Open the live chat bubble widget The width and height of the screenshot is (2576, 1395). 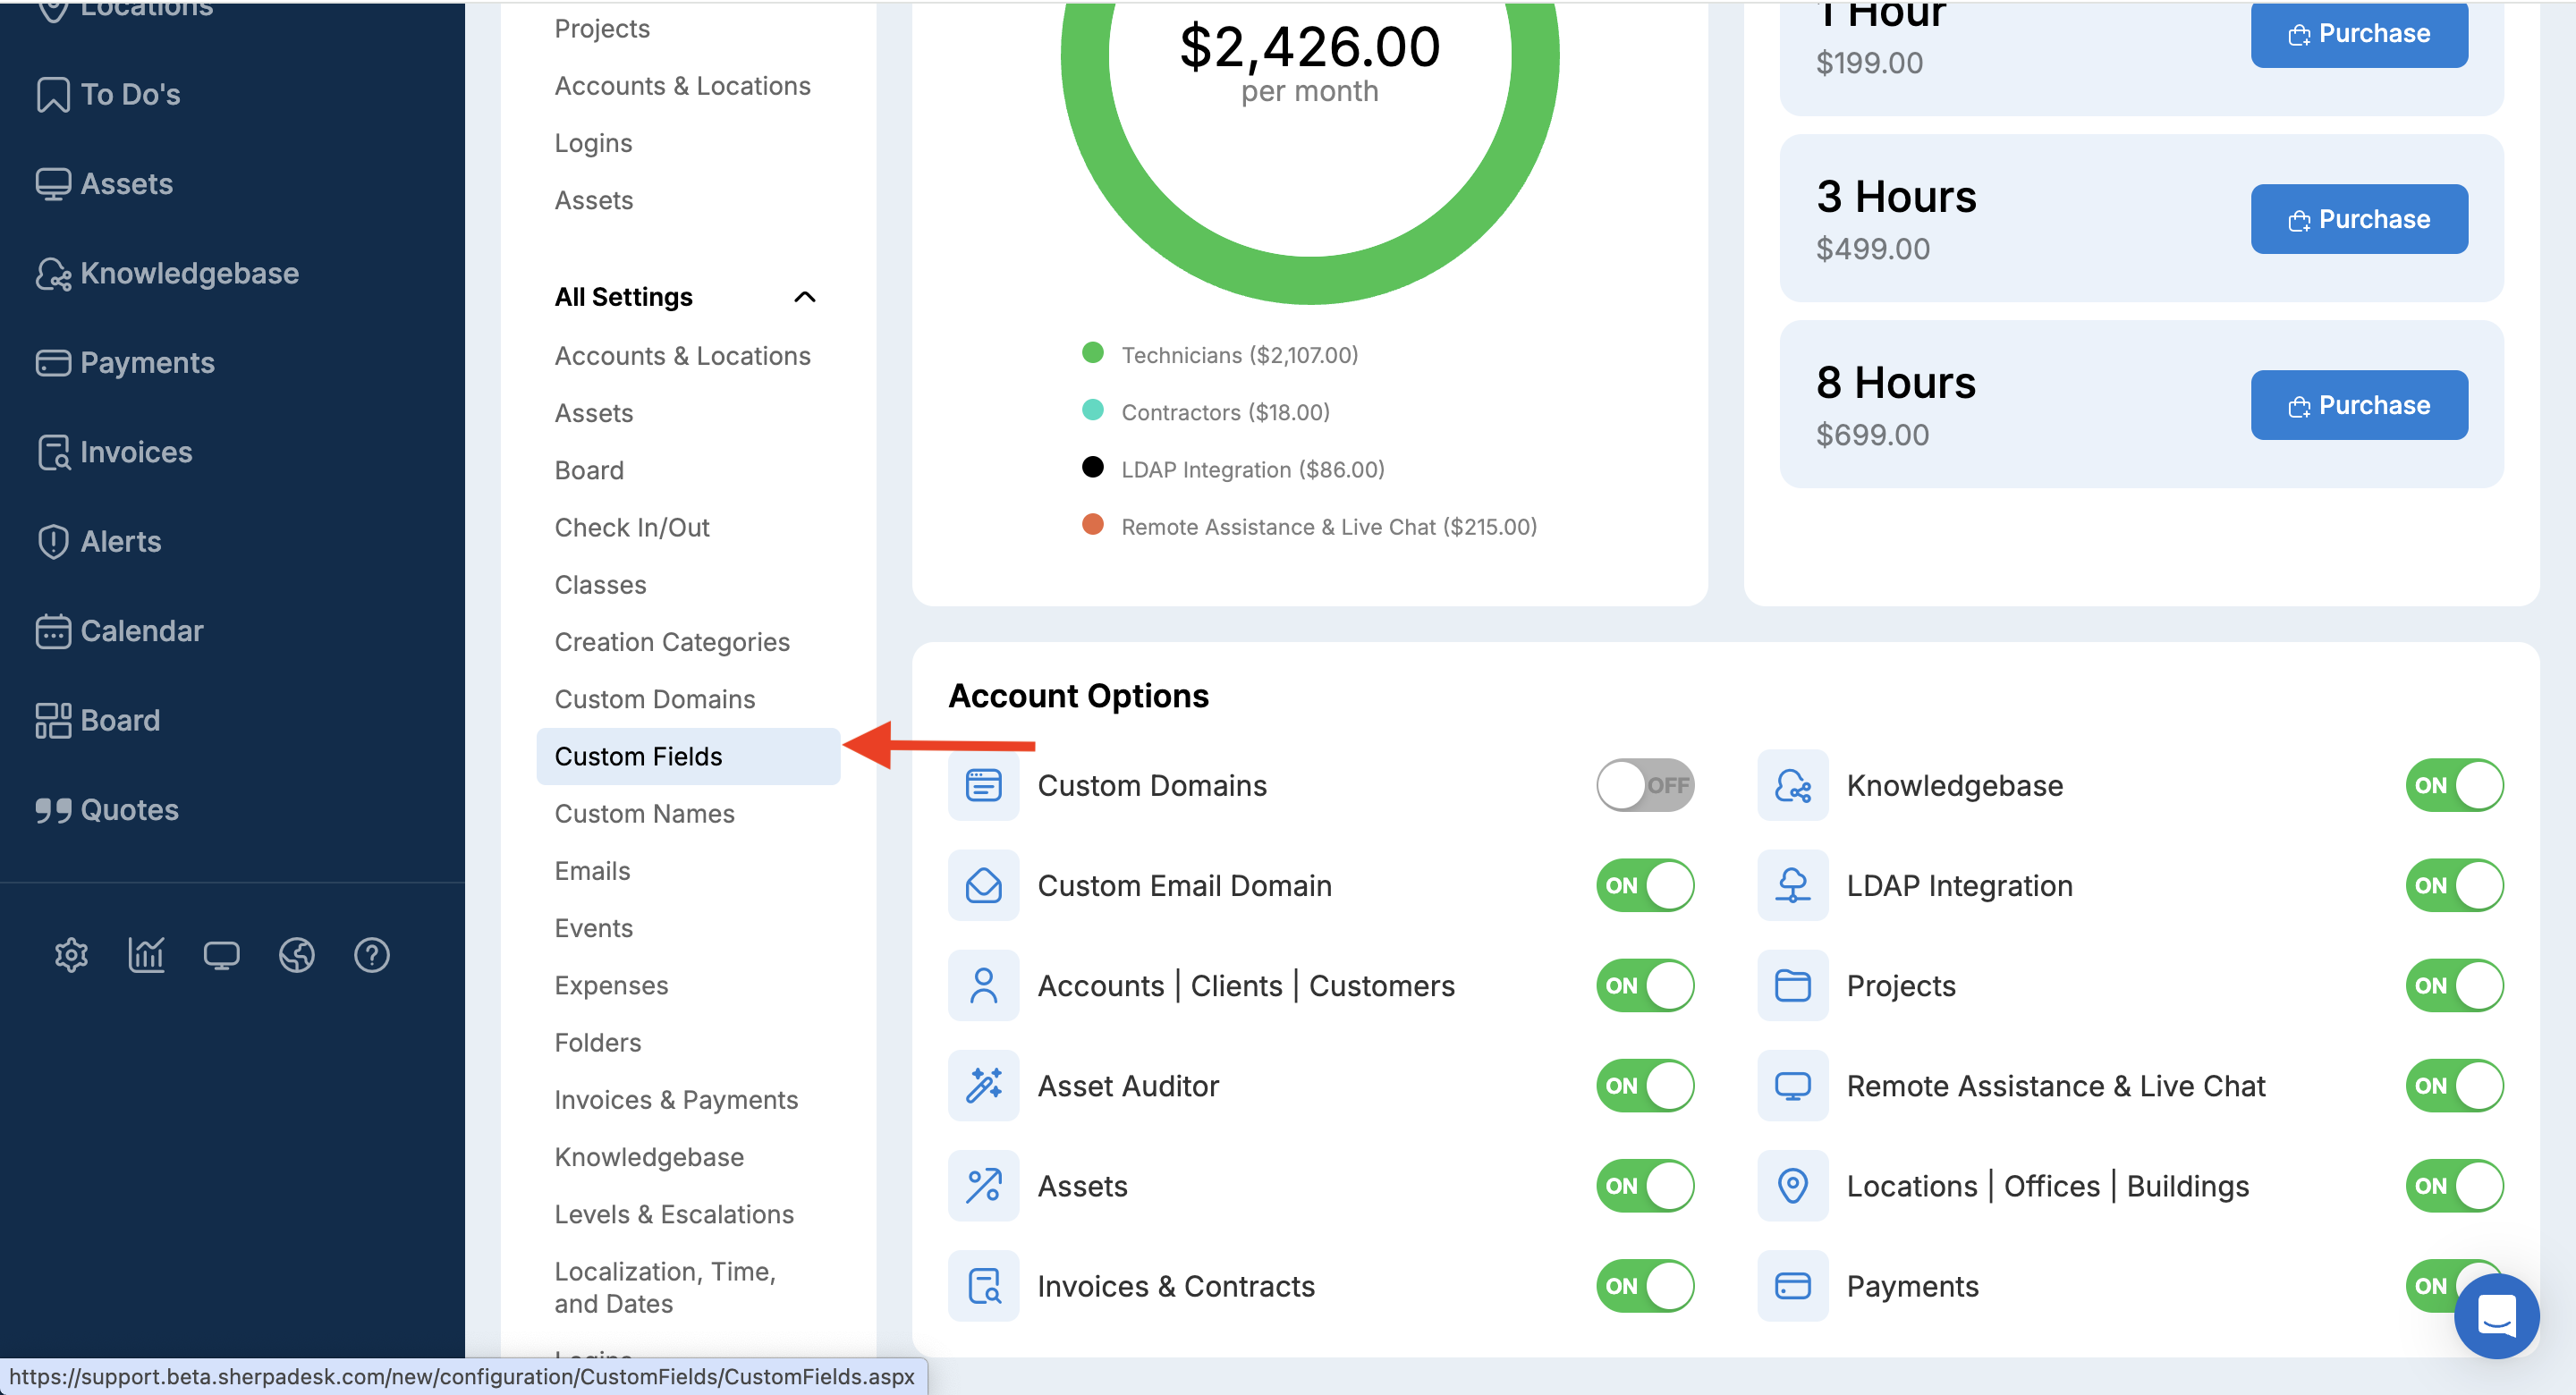[x=2496, y=1315]
